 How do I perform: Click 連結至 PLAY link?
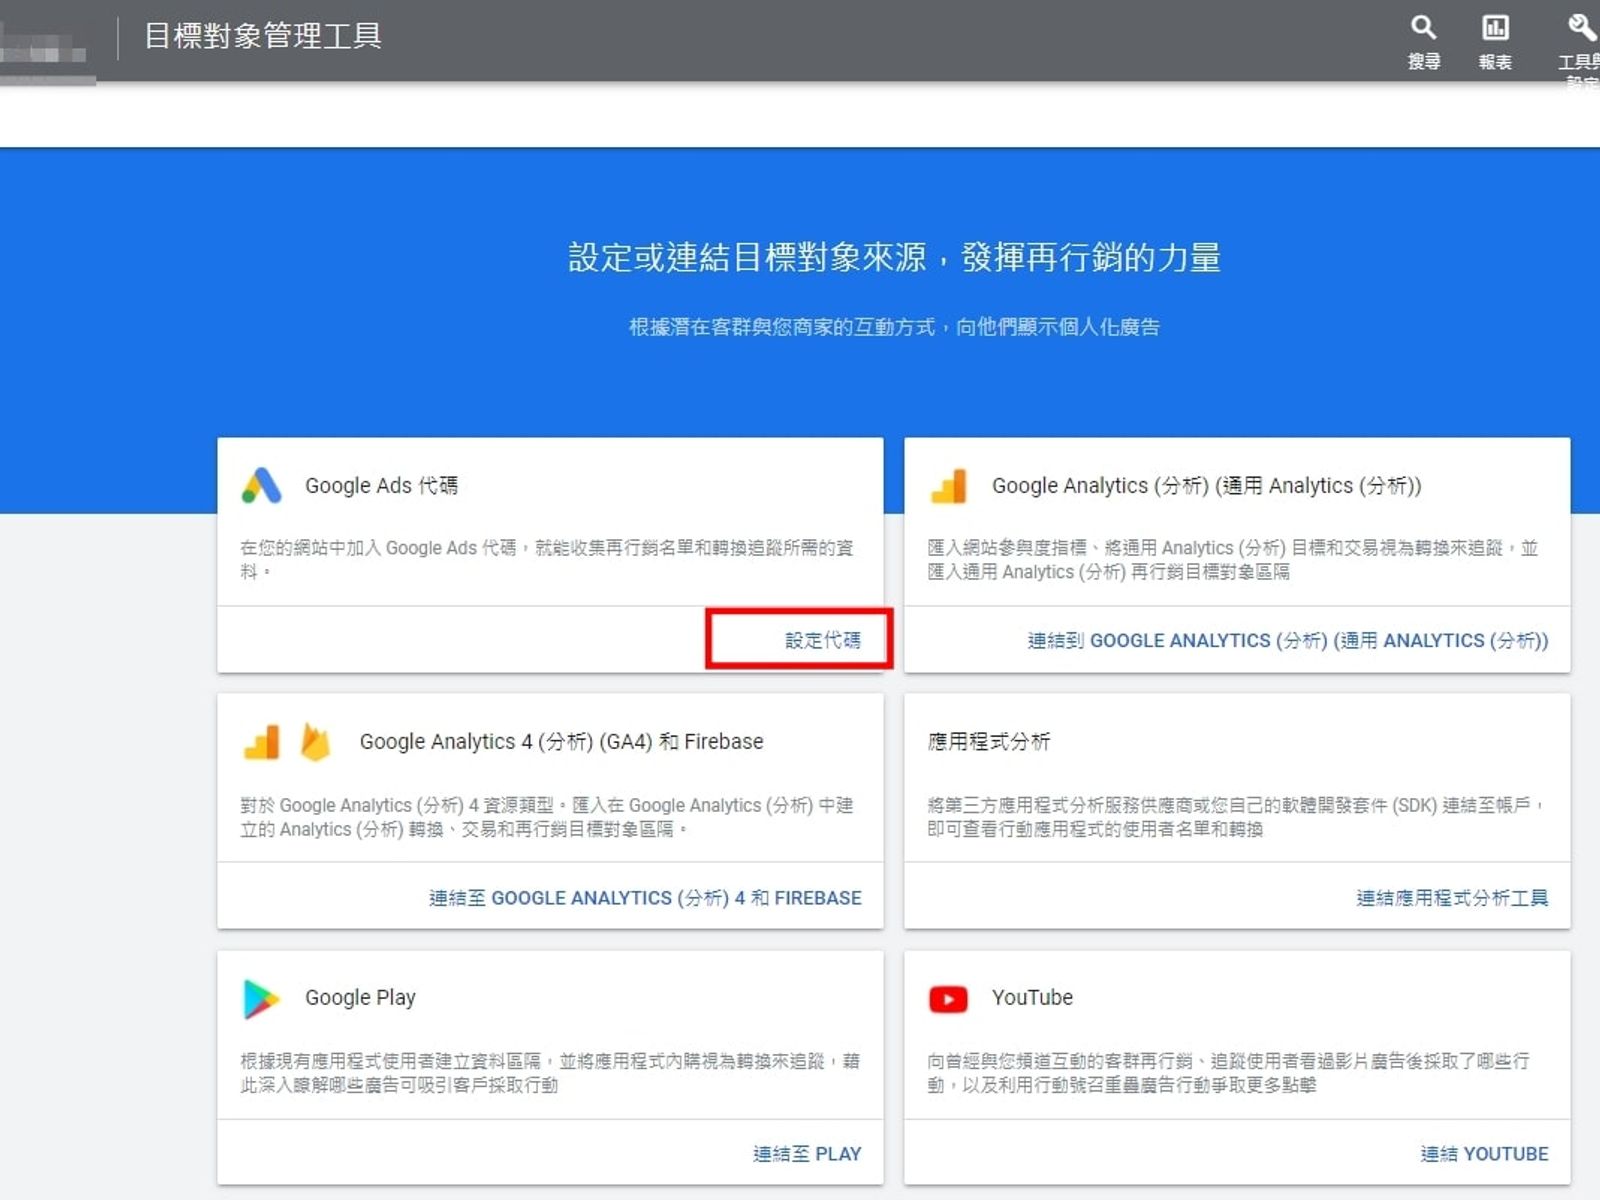tap(807, 1154)
